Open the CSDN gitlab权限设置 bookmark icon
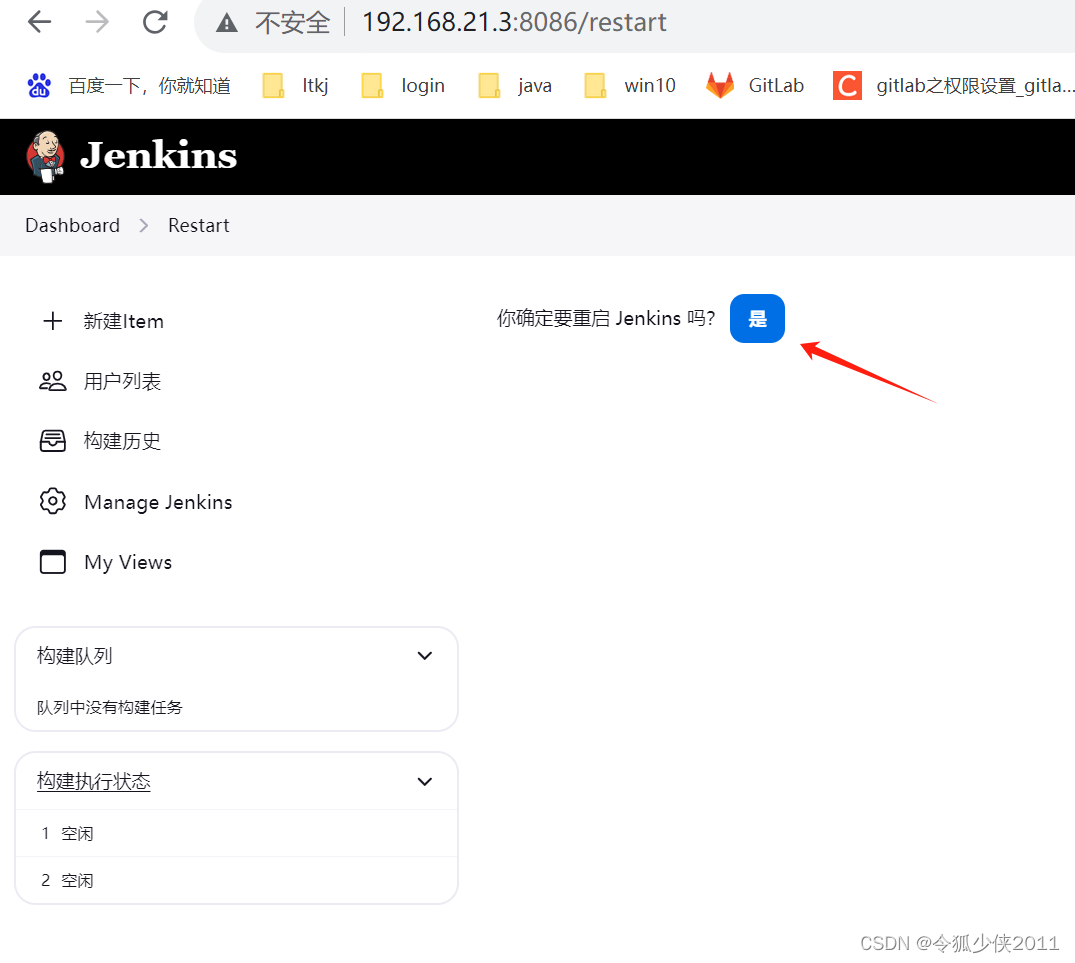Screen dimensions: 1075x963 click(847, 86)
